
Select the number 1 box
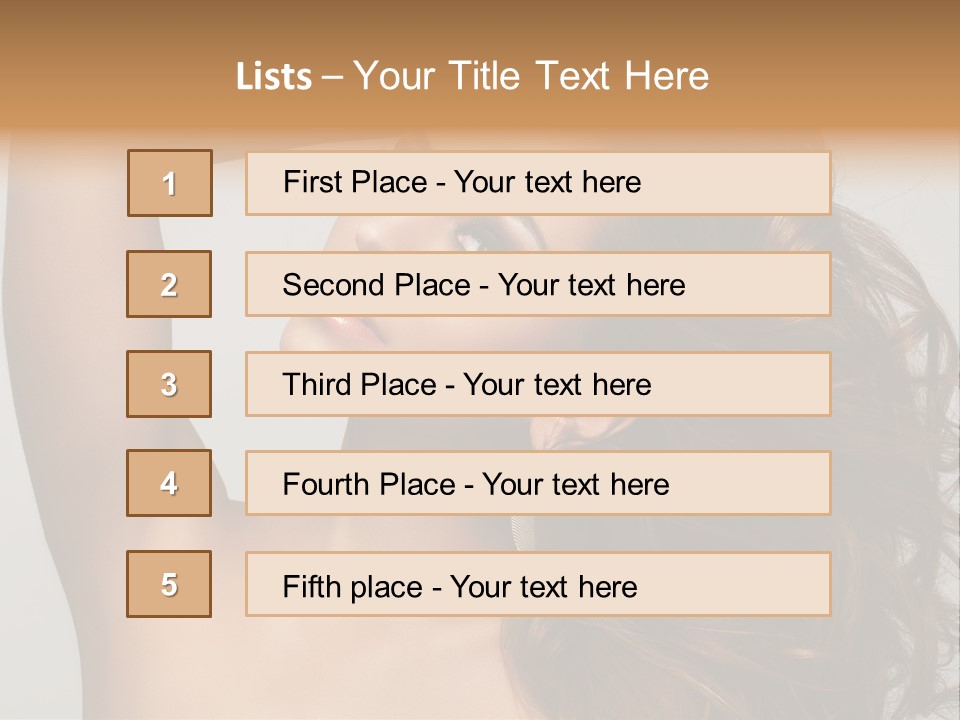[x=170, y=183]
